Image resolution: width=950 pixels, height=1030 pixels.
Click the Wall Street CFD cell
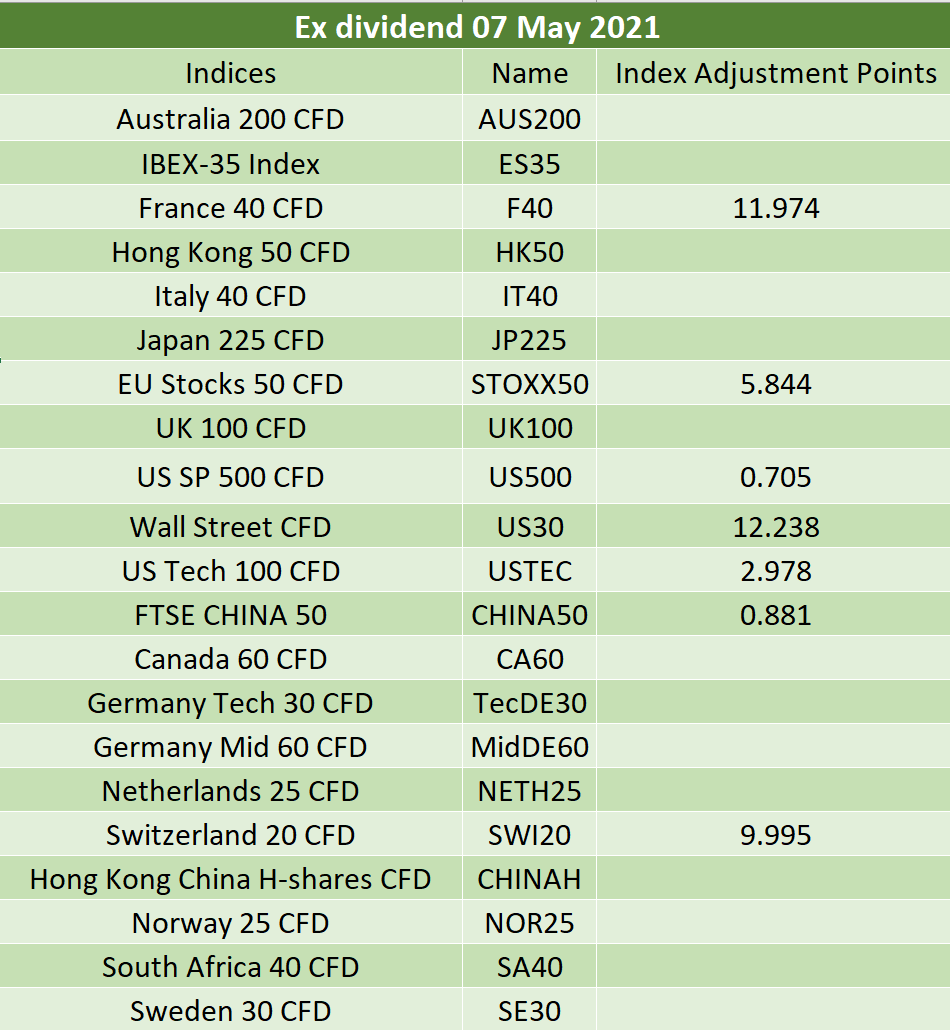click(x=231, y=527)
